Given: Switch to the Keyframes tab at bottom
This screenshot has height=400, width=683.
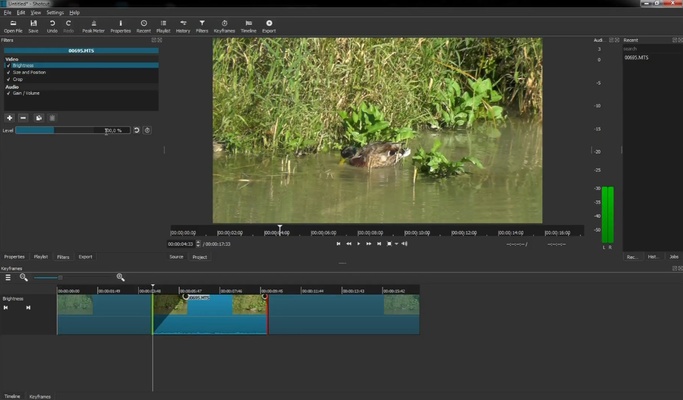Looking at the screenshot, I should 40,396.
